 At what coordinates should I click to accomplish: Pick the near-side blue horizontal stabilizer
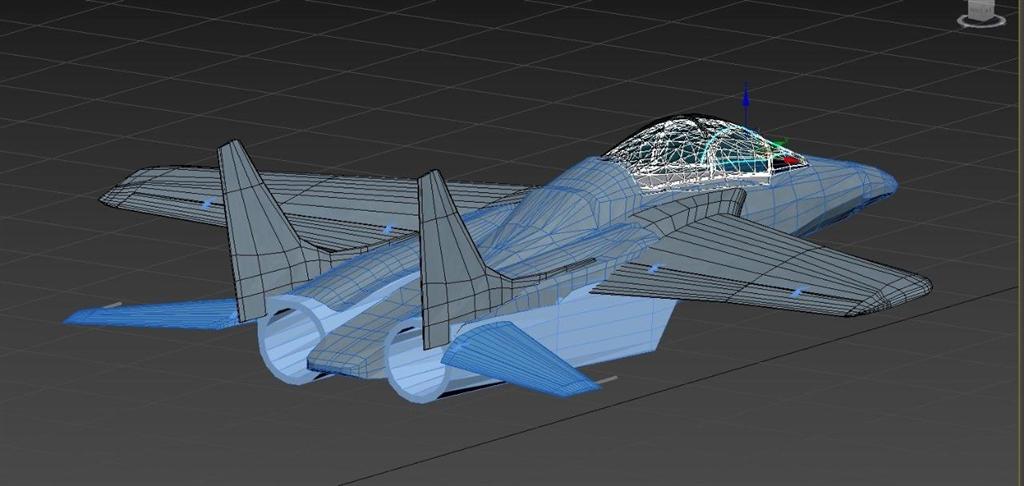520,362
